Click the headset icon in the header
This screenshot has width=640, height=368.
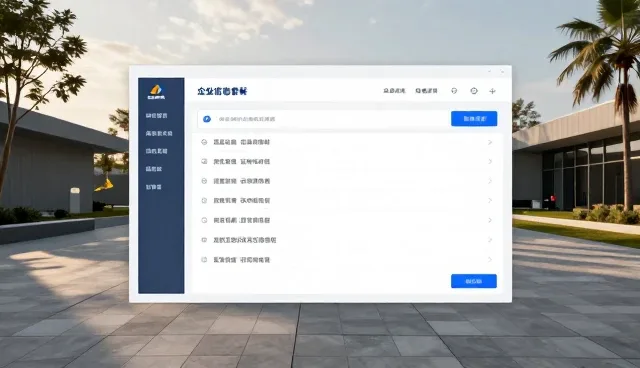pyautogui.click(x=454, y=91)
